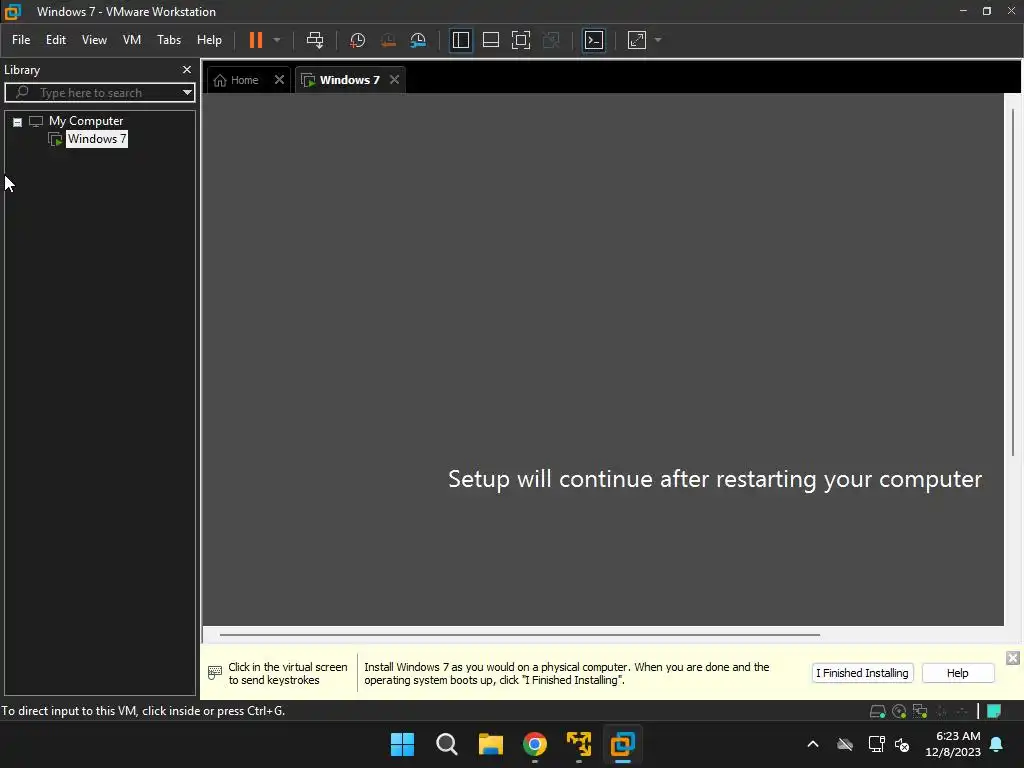Click the VM horizontal scrollbar
Viewport: 1024px width, 768px height.
(520, 634)
